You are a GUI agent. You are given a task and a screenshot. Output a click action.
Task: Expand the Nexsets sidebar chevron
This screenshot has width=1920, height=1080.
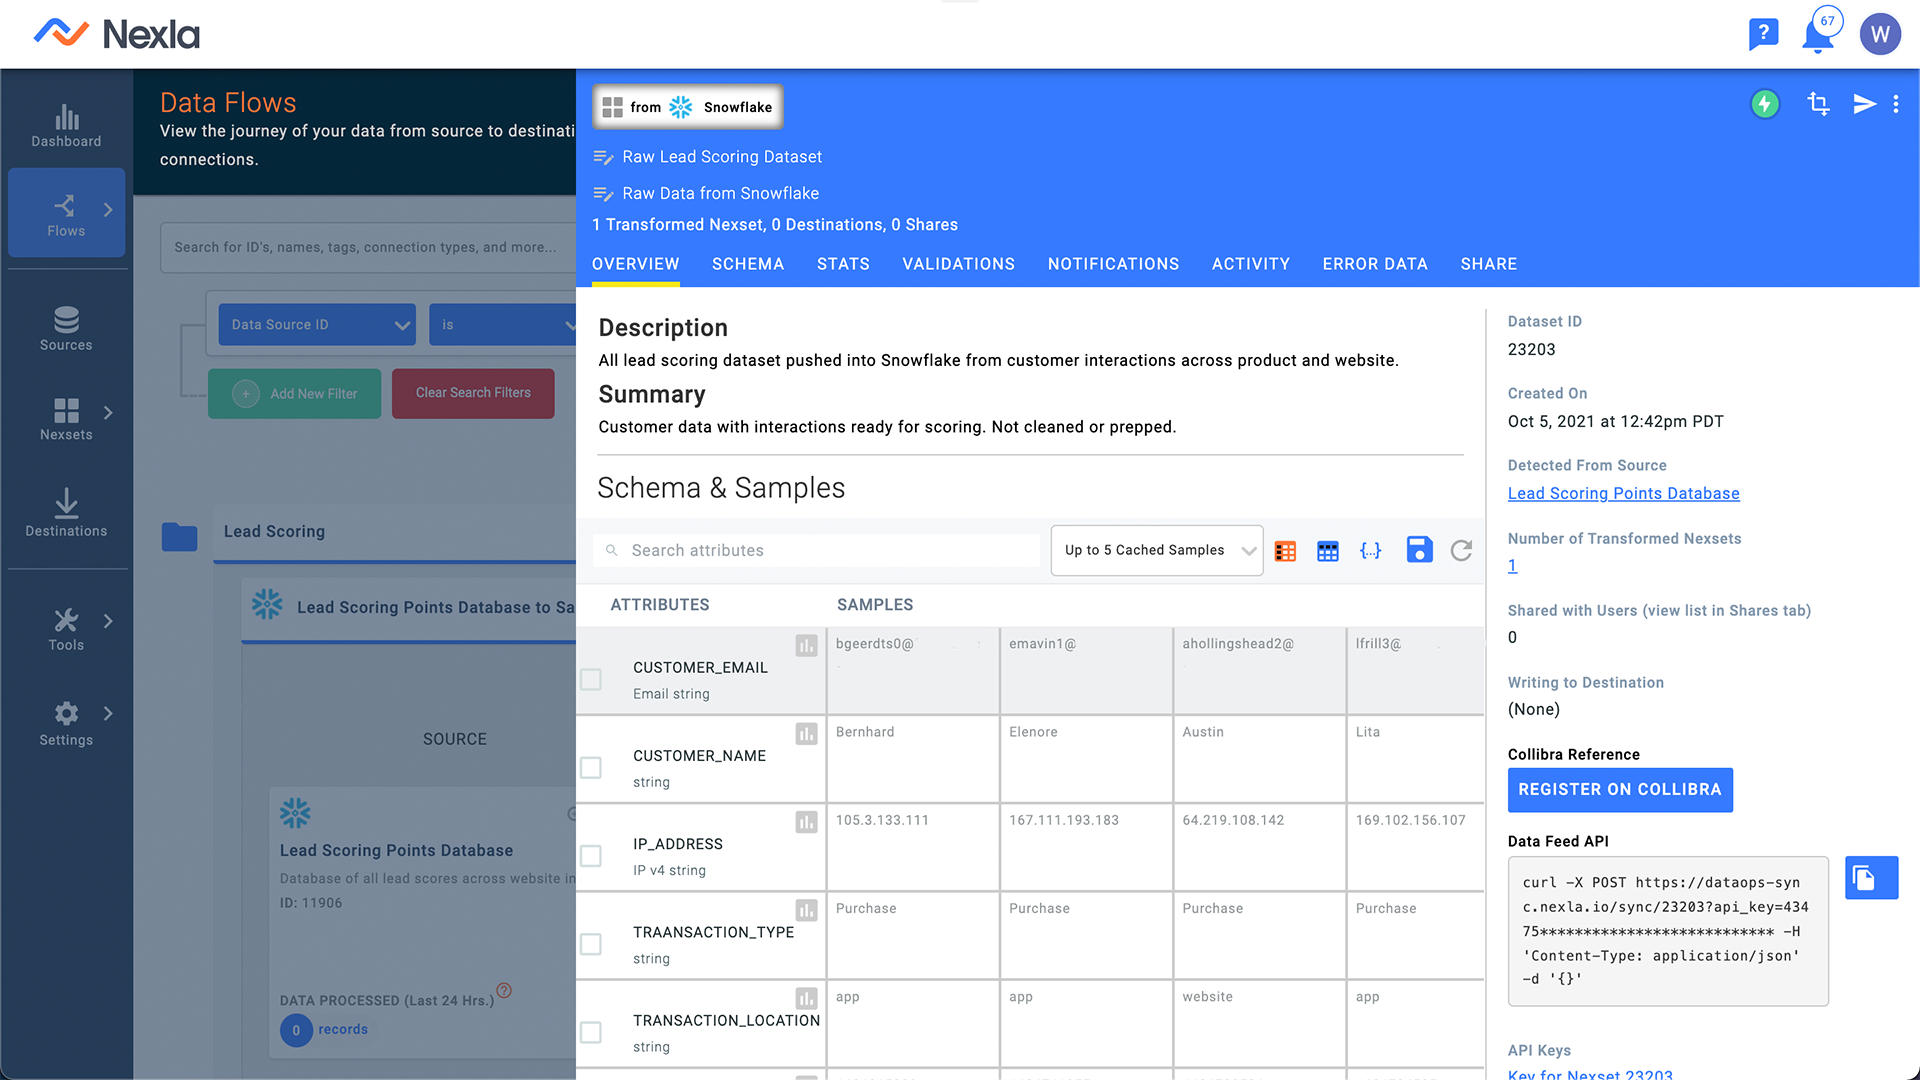point(108,412)
